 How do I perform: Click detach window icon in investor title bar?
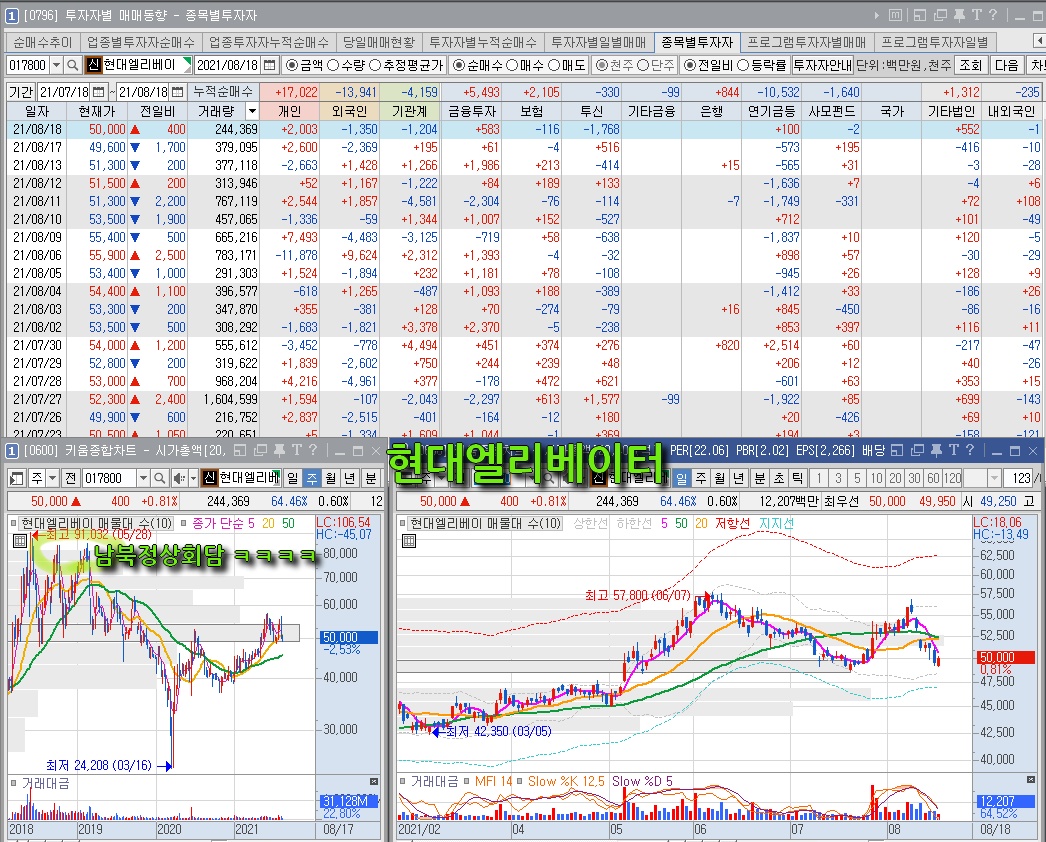941,15
